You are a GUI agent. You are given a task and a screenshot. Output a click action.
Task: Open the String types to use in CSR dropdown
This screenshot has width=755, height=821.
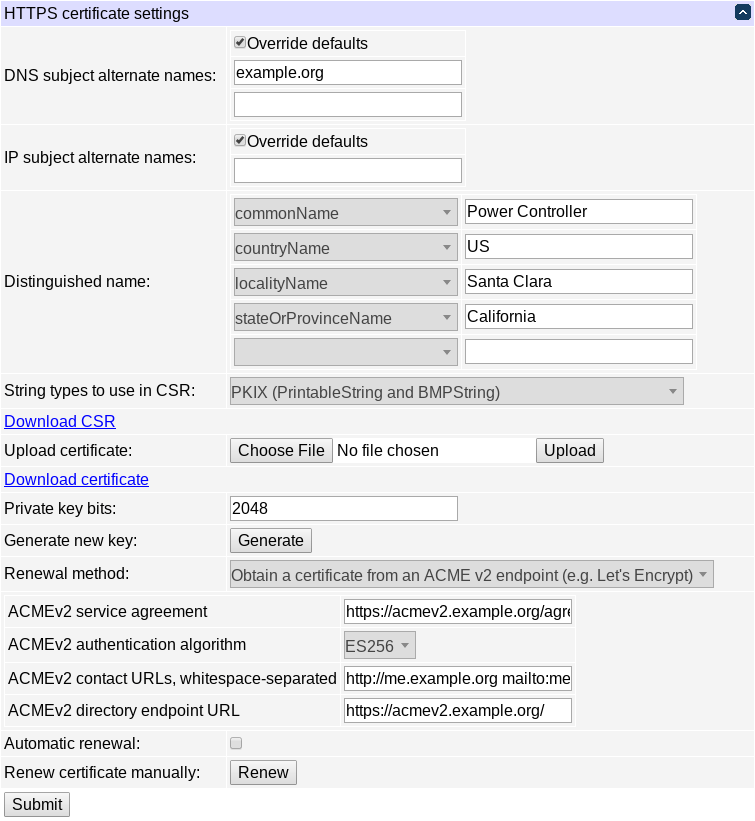pos(456,391)
